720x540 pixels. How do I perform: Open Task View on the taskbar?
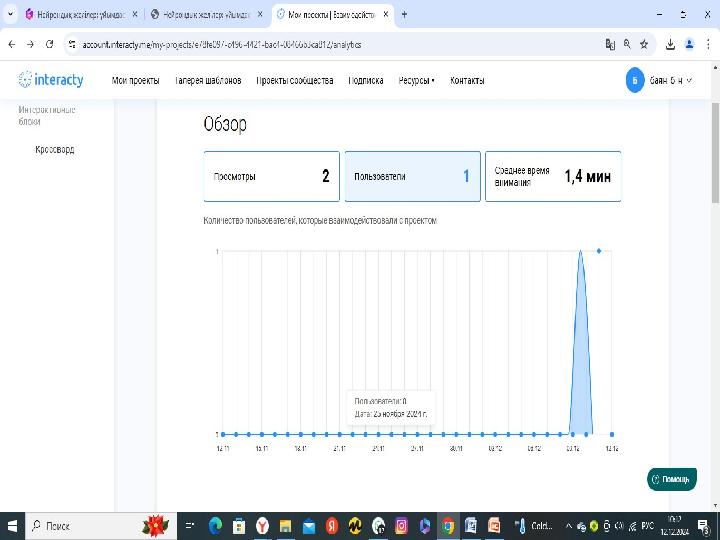point(190,526)
